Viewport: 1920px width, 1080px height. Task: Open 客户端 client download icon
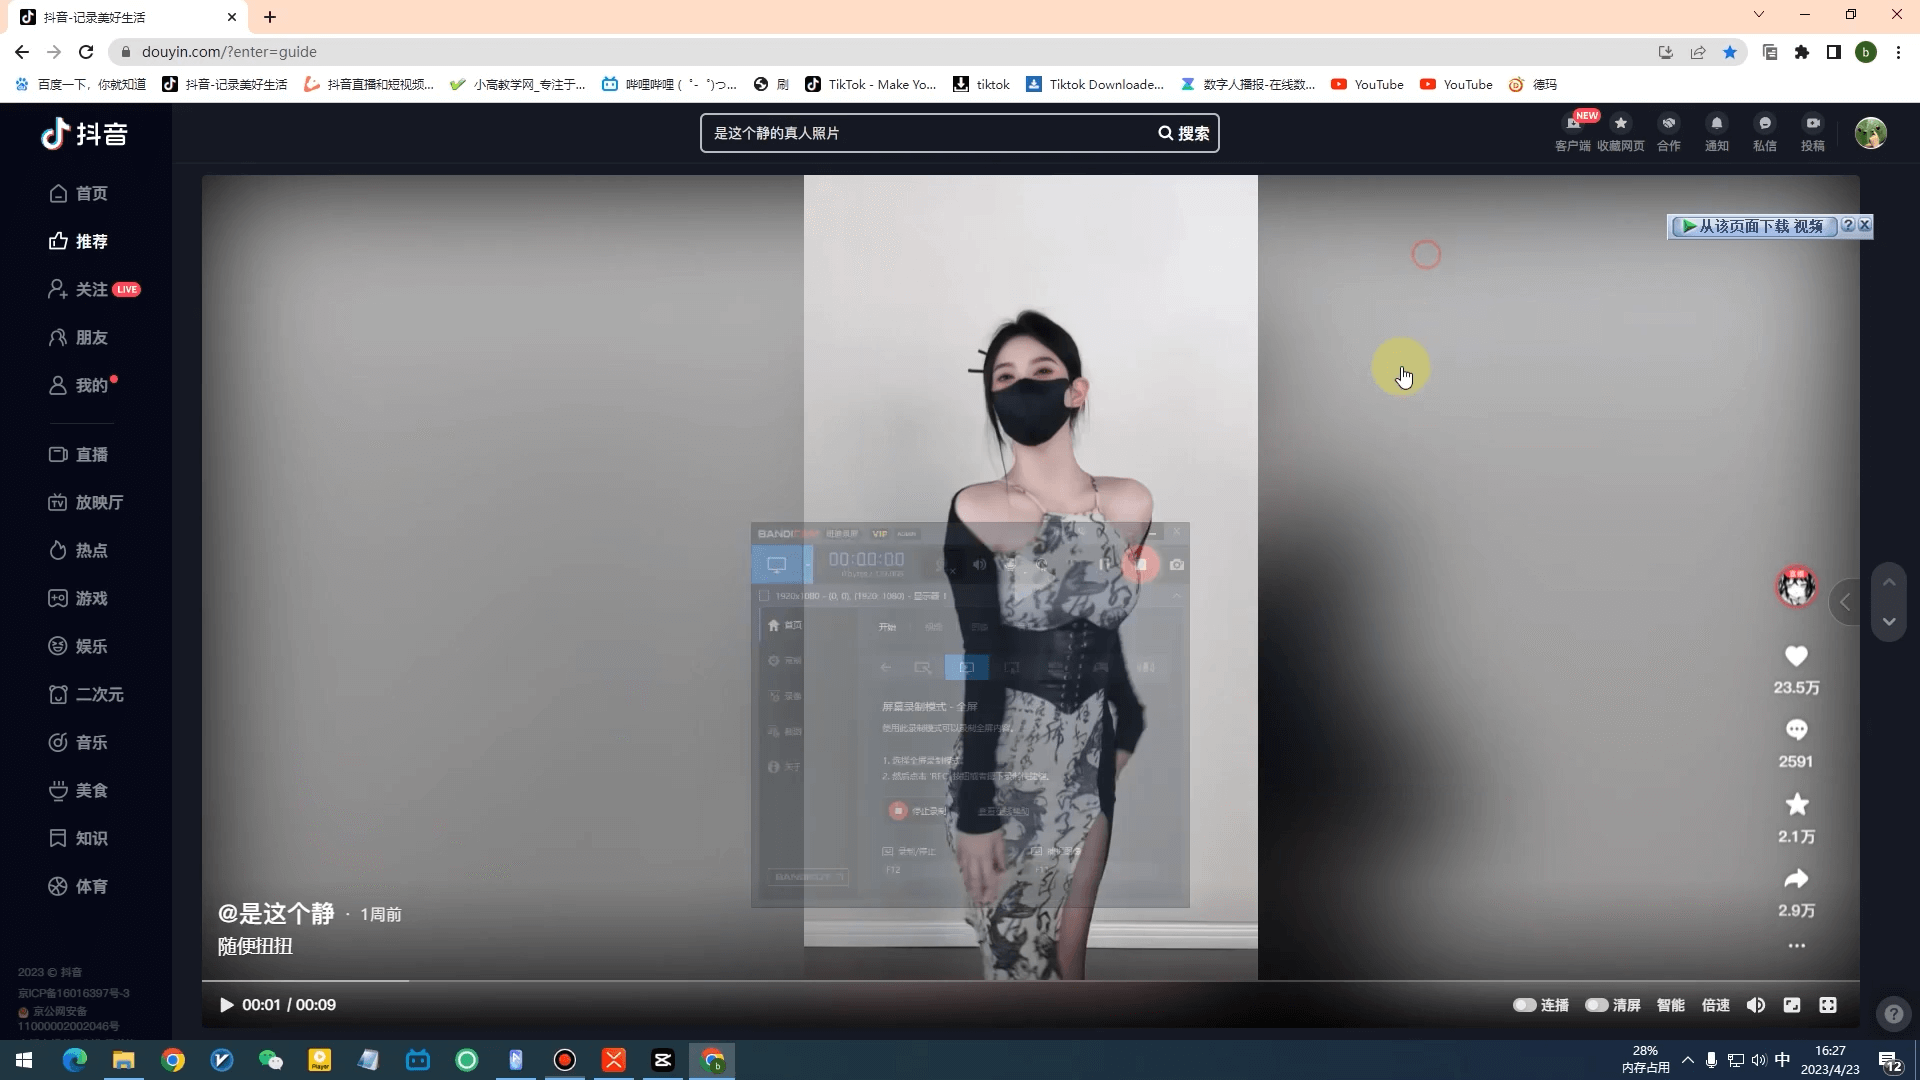pyautogui.click(x=1573, y=133)
